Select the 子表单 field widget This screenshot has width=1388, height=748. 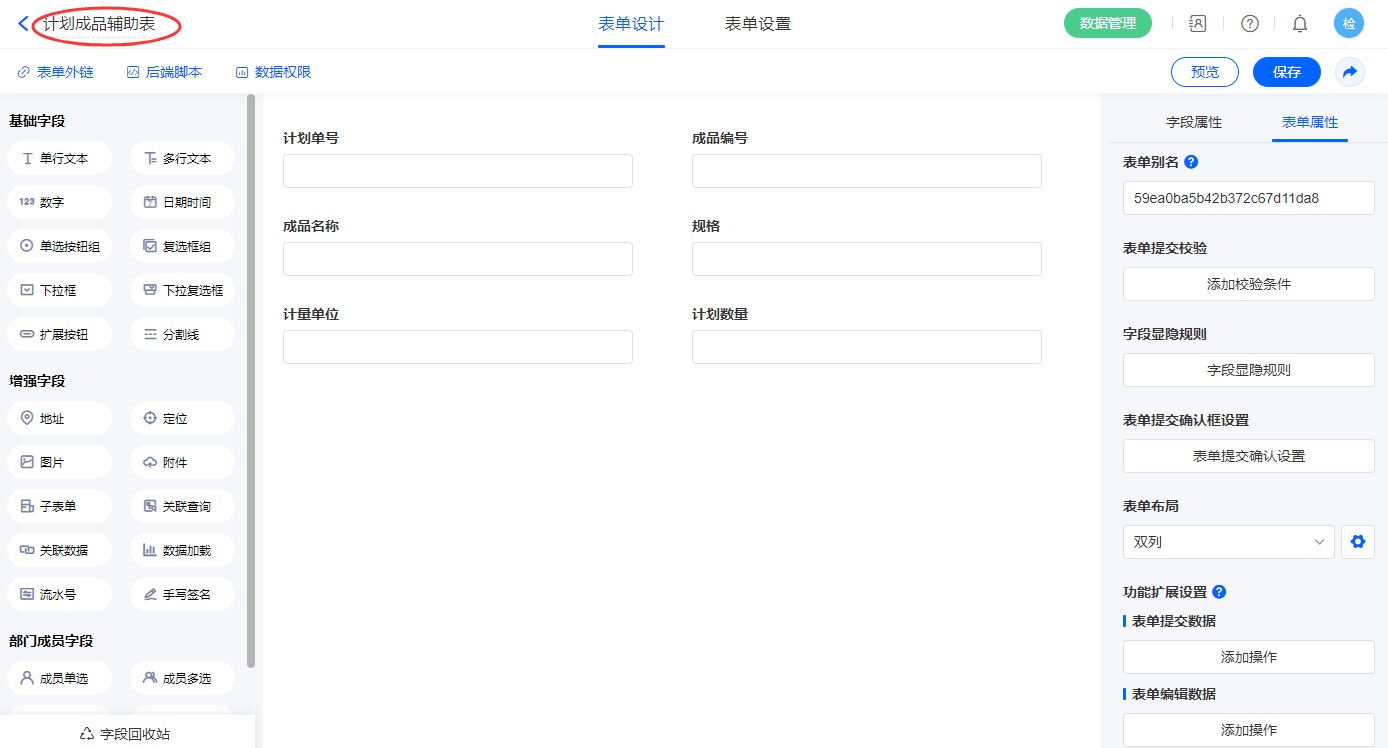click(x=59, y=506)
